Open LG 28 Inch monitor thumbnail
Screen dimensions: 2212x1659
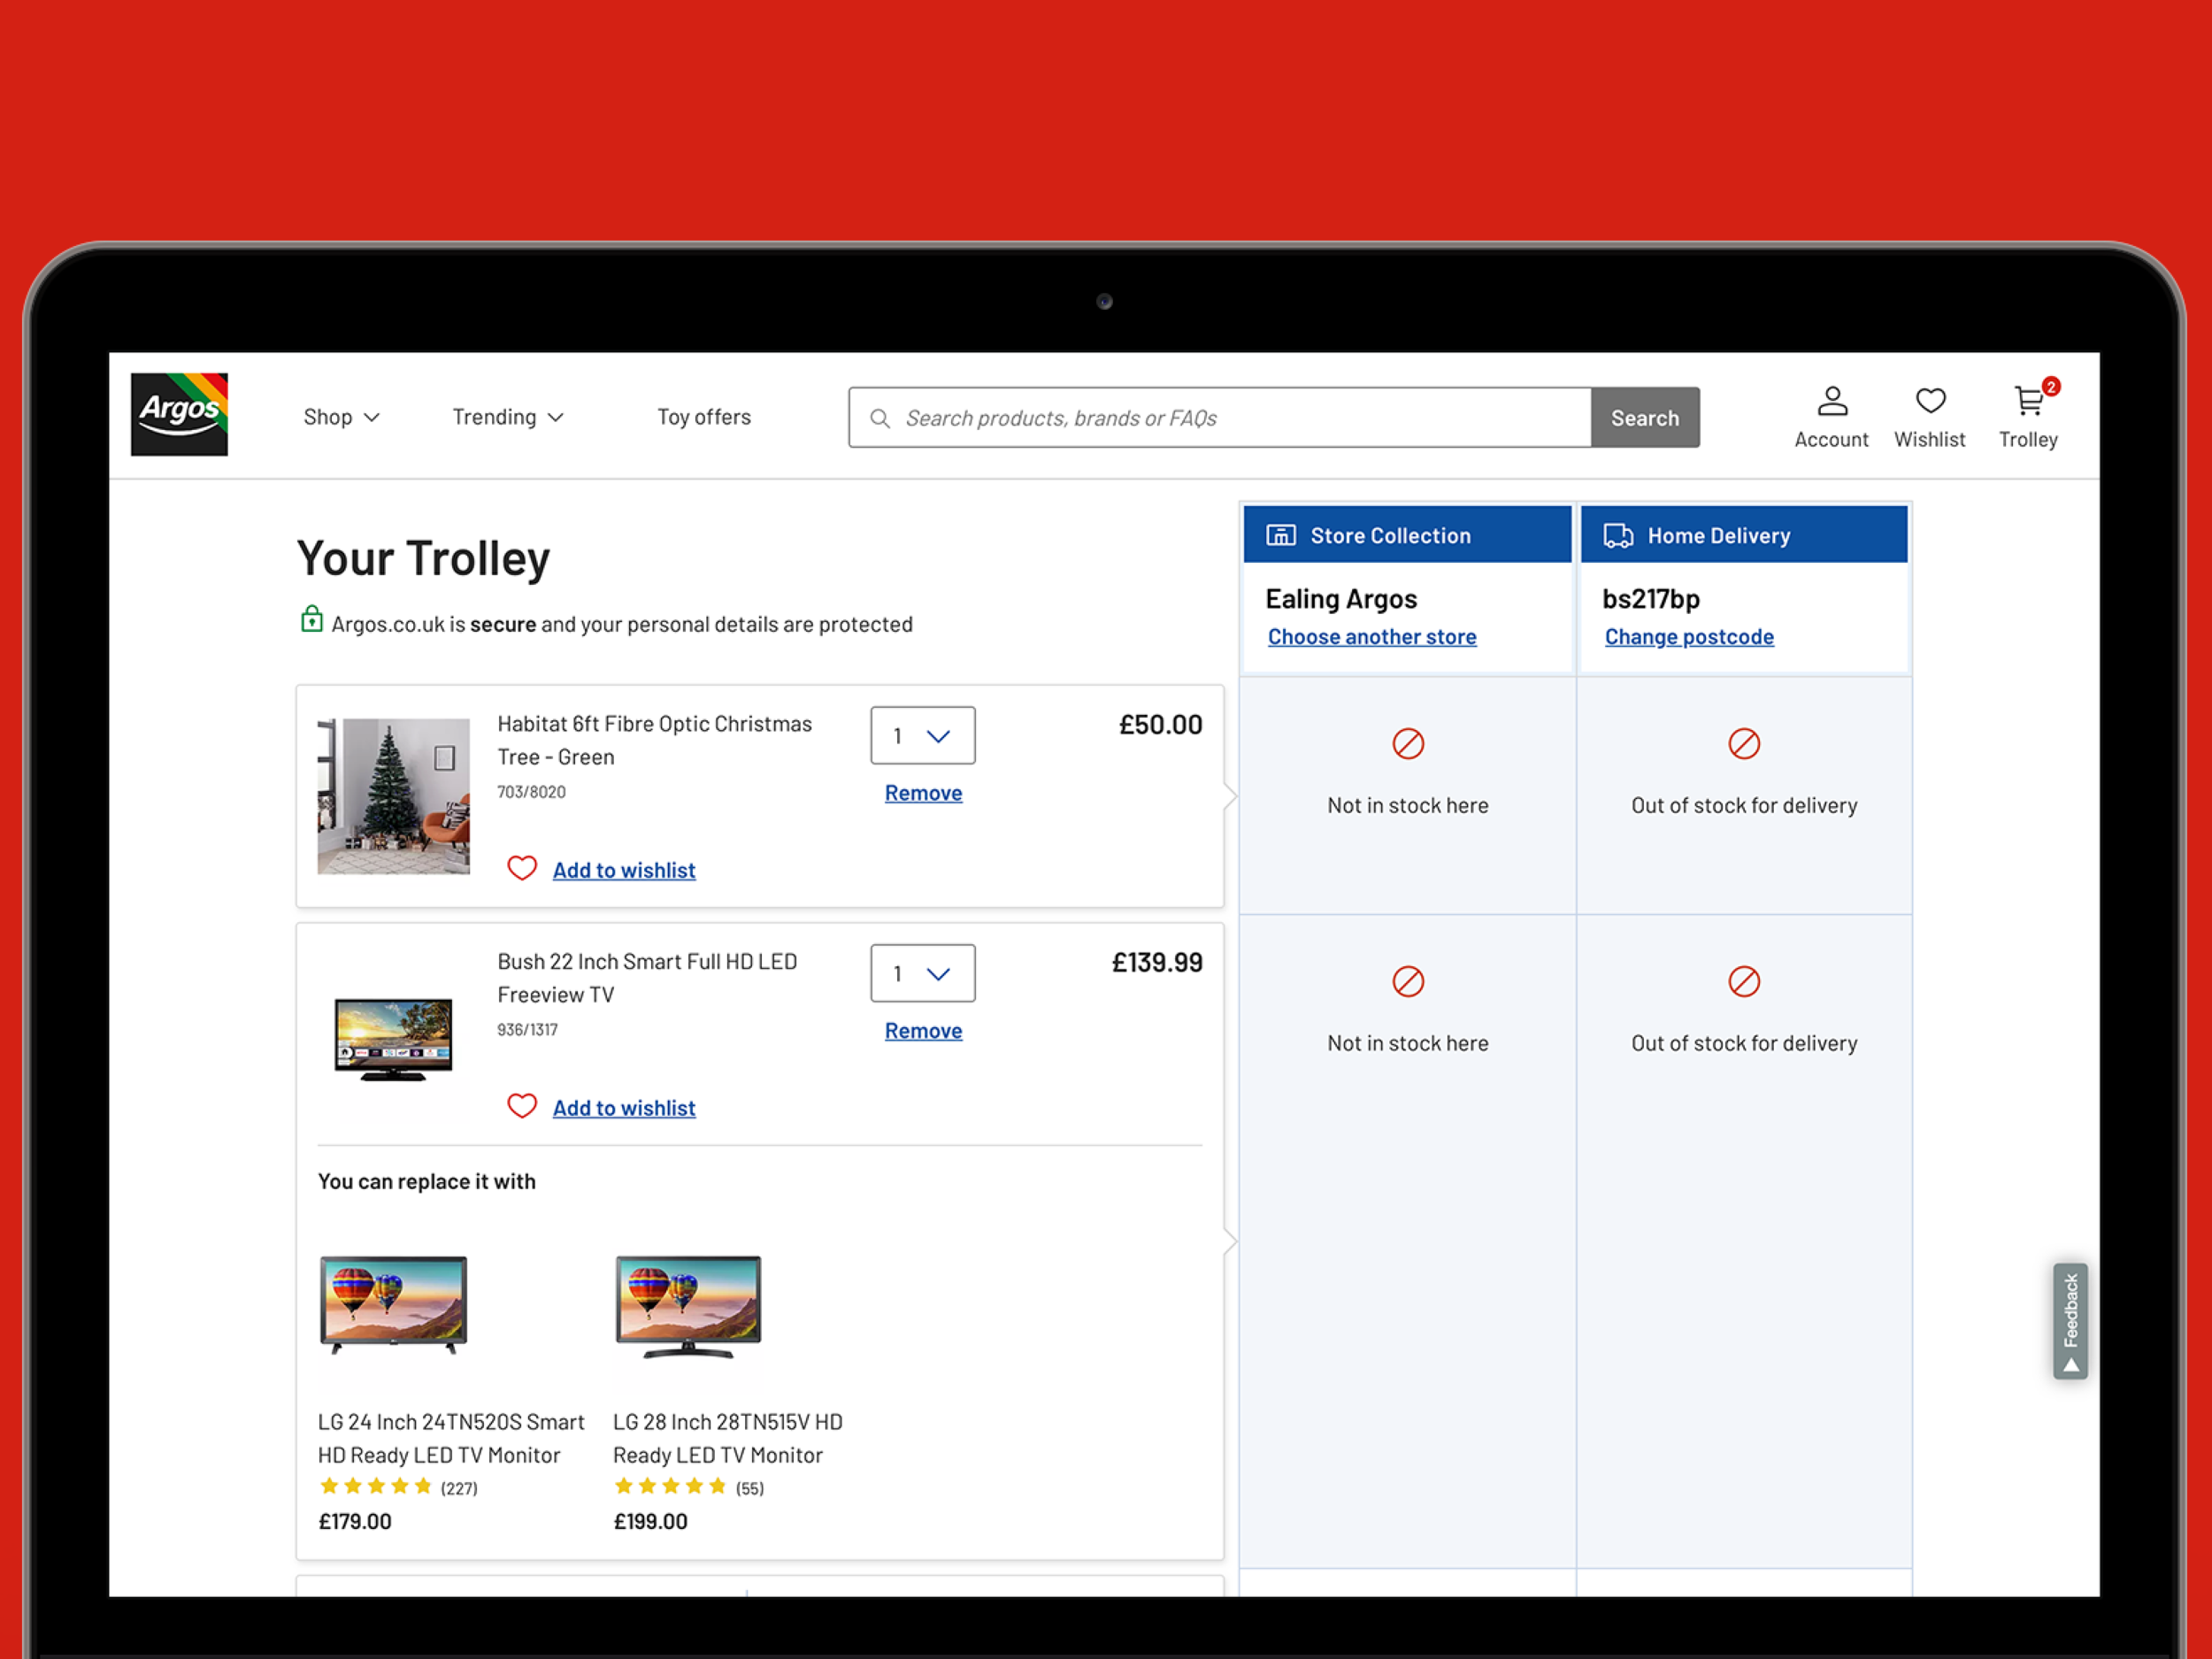[x=688, y=1306]
